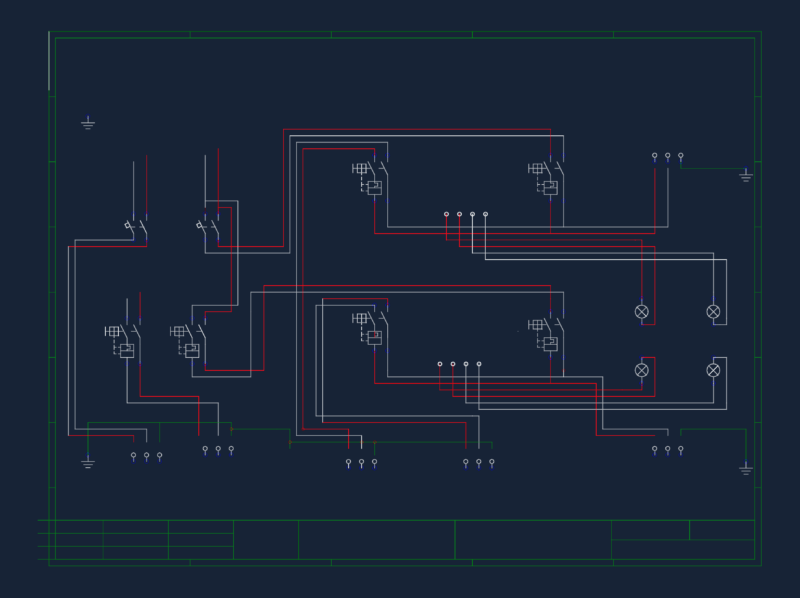Viewport: 800px width, 598px height.
Task: Select the ground symbol in the upper-right corner
Action: point(746,175)
